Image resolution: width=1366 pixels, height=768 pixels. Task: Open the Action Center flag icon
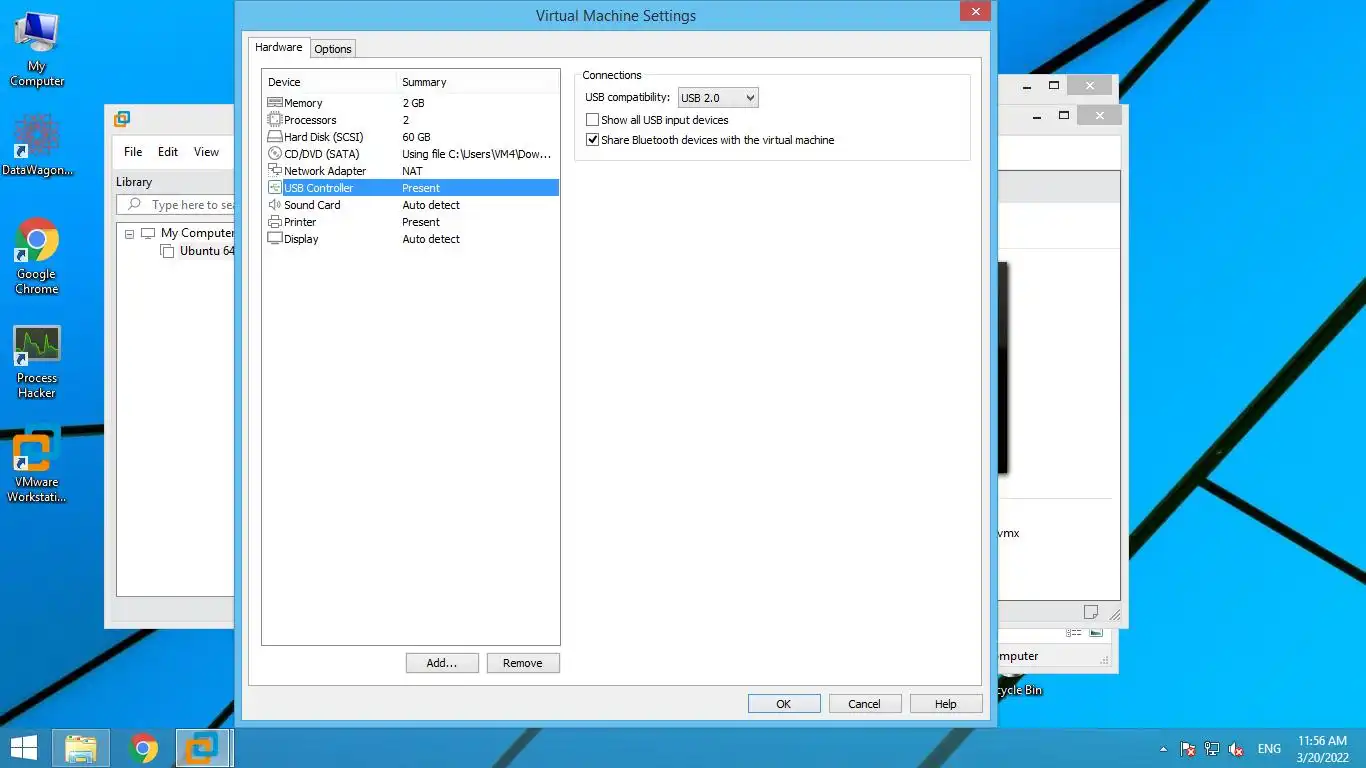pyautogui.click(x=1188, y=749)
